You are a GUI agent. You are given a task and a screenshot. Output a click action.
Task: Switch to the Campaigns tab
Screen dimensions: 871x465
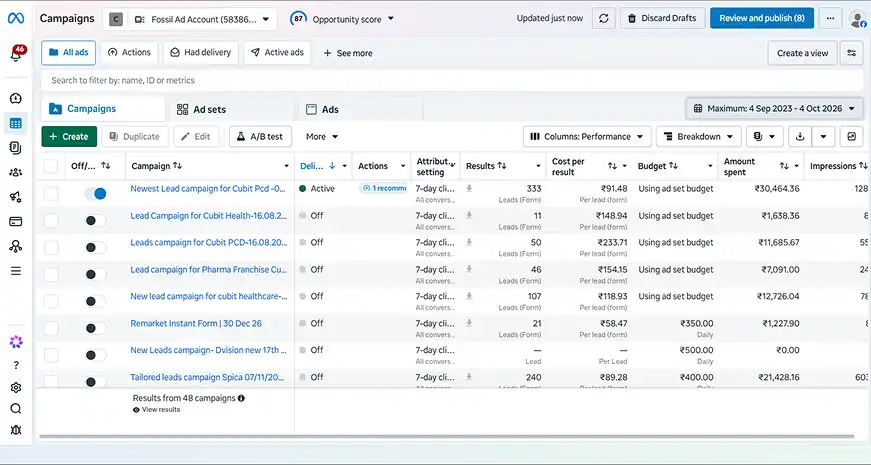pos(103,109)
